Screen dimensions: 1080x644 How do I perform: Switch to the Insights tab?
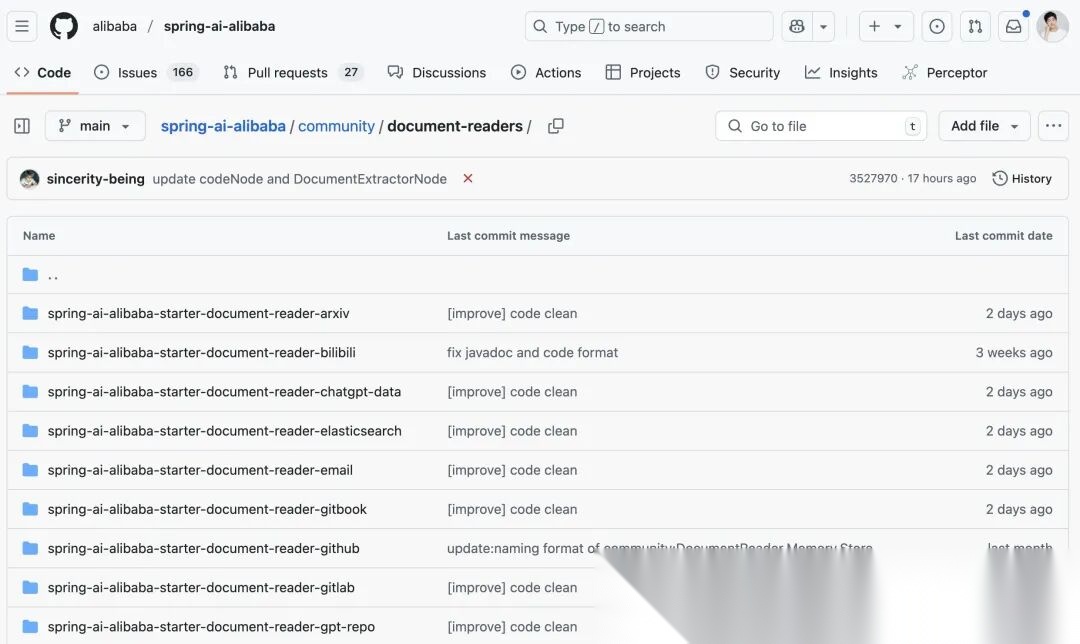(841, 72)
